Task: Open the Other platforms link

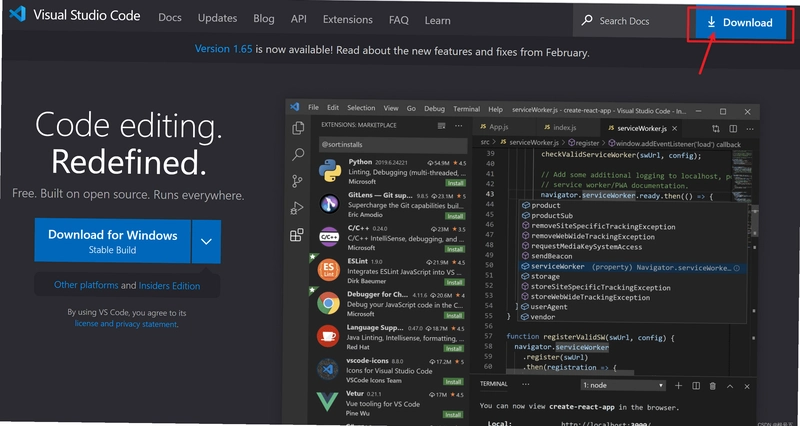Action: 86,285
